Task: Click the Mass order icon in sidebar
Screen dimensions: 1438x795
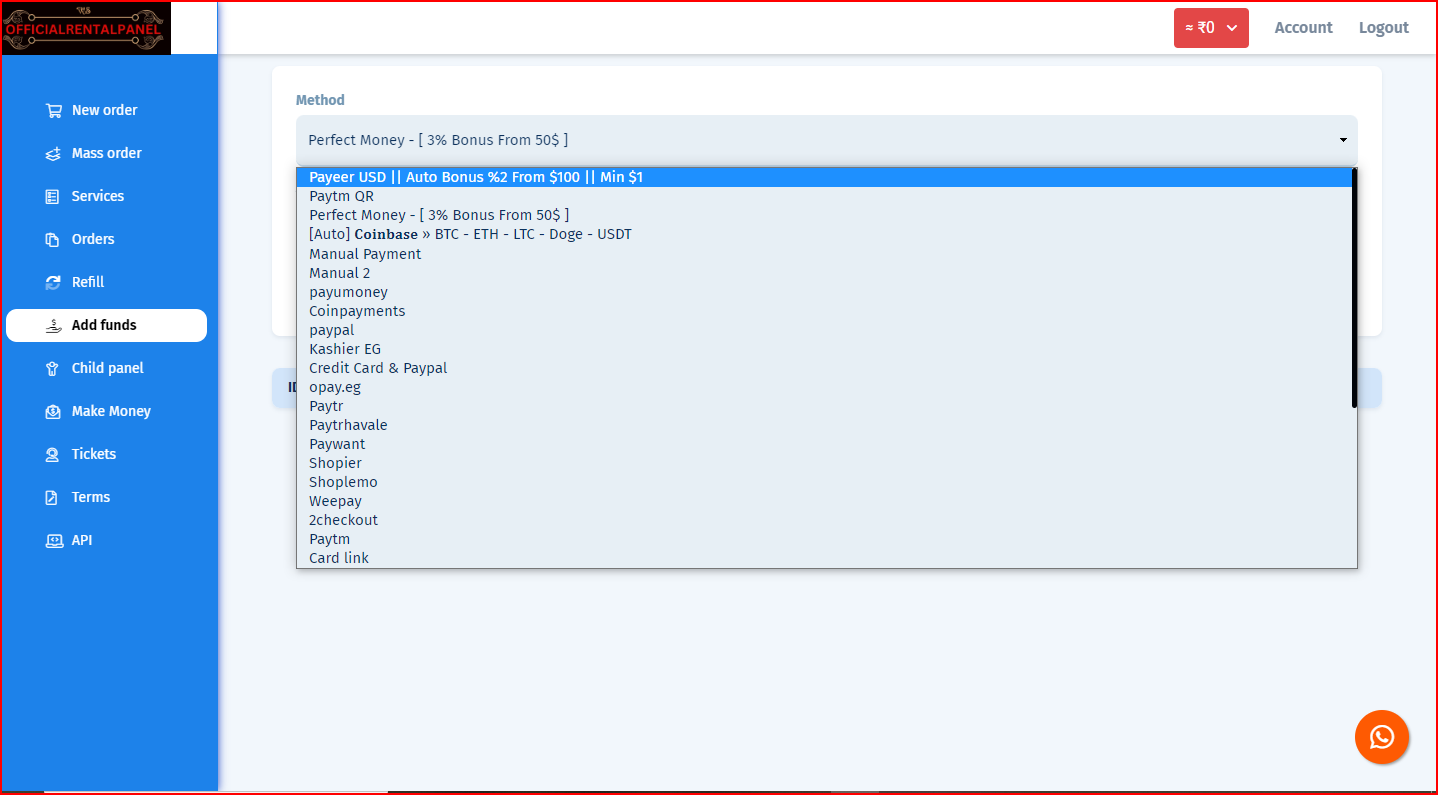Action: tap(53, 154)
